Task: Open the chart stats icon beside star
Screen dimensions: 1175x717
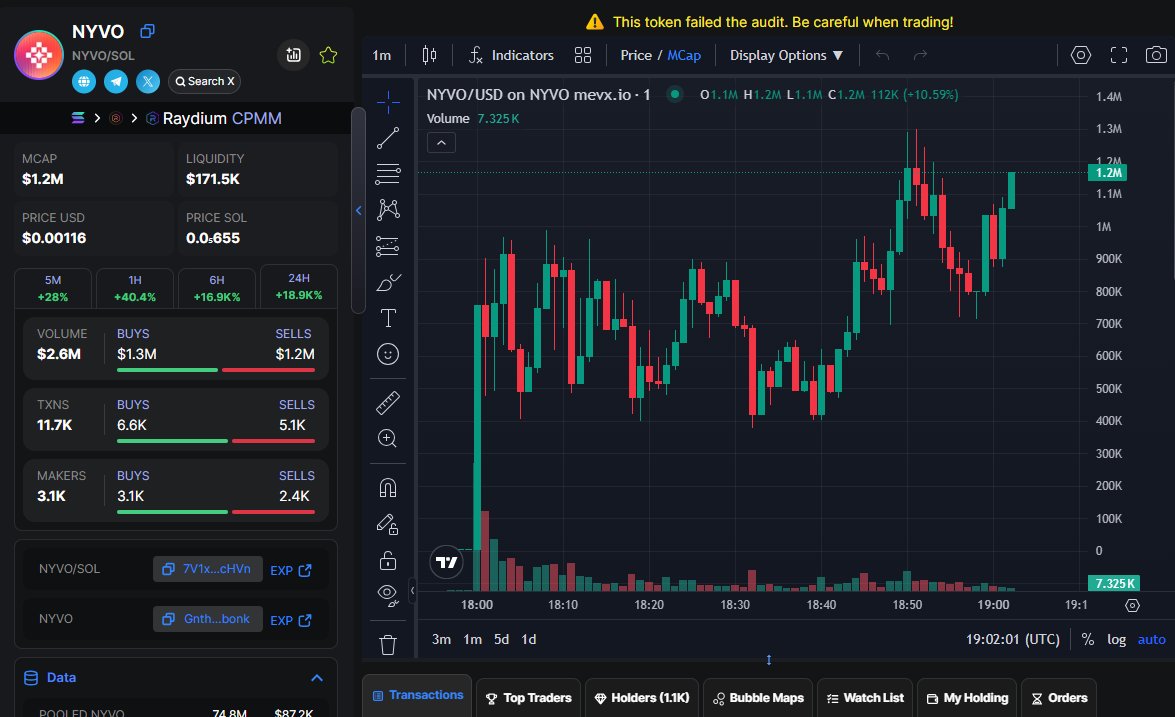Action: point(294,55)
